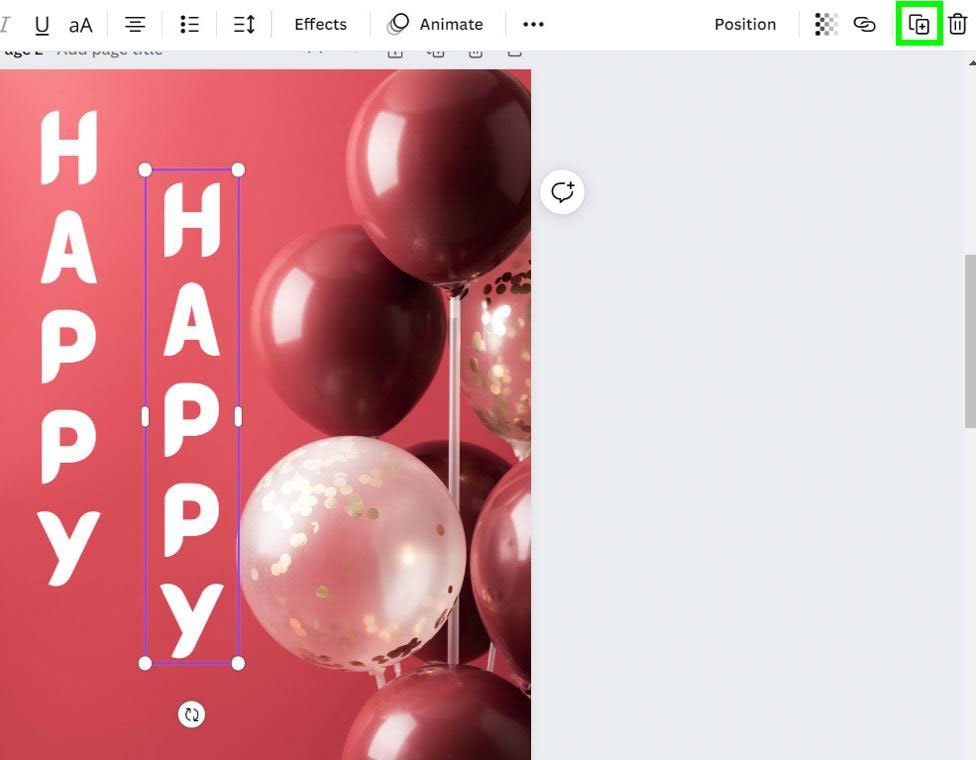Add a link with the chain icon
The width and height of the screenshot is (976, 760).
point(865,25)
